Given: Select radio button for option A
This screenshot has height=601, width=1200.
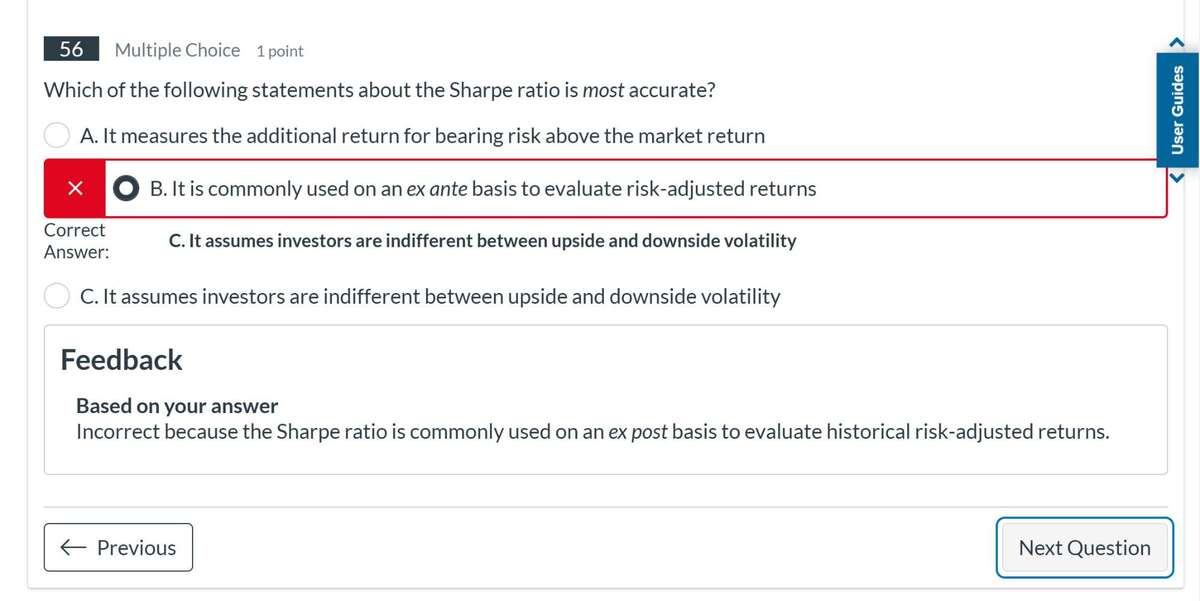Looking at the screenshot, I should click(x=56, y=135).
